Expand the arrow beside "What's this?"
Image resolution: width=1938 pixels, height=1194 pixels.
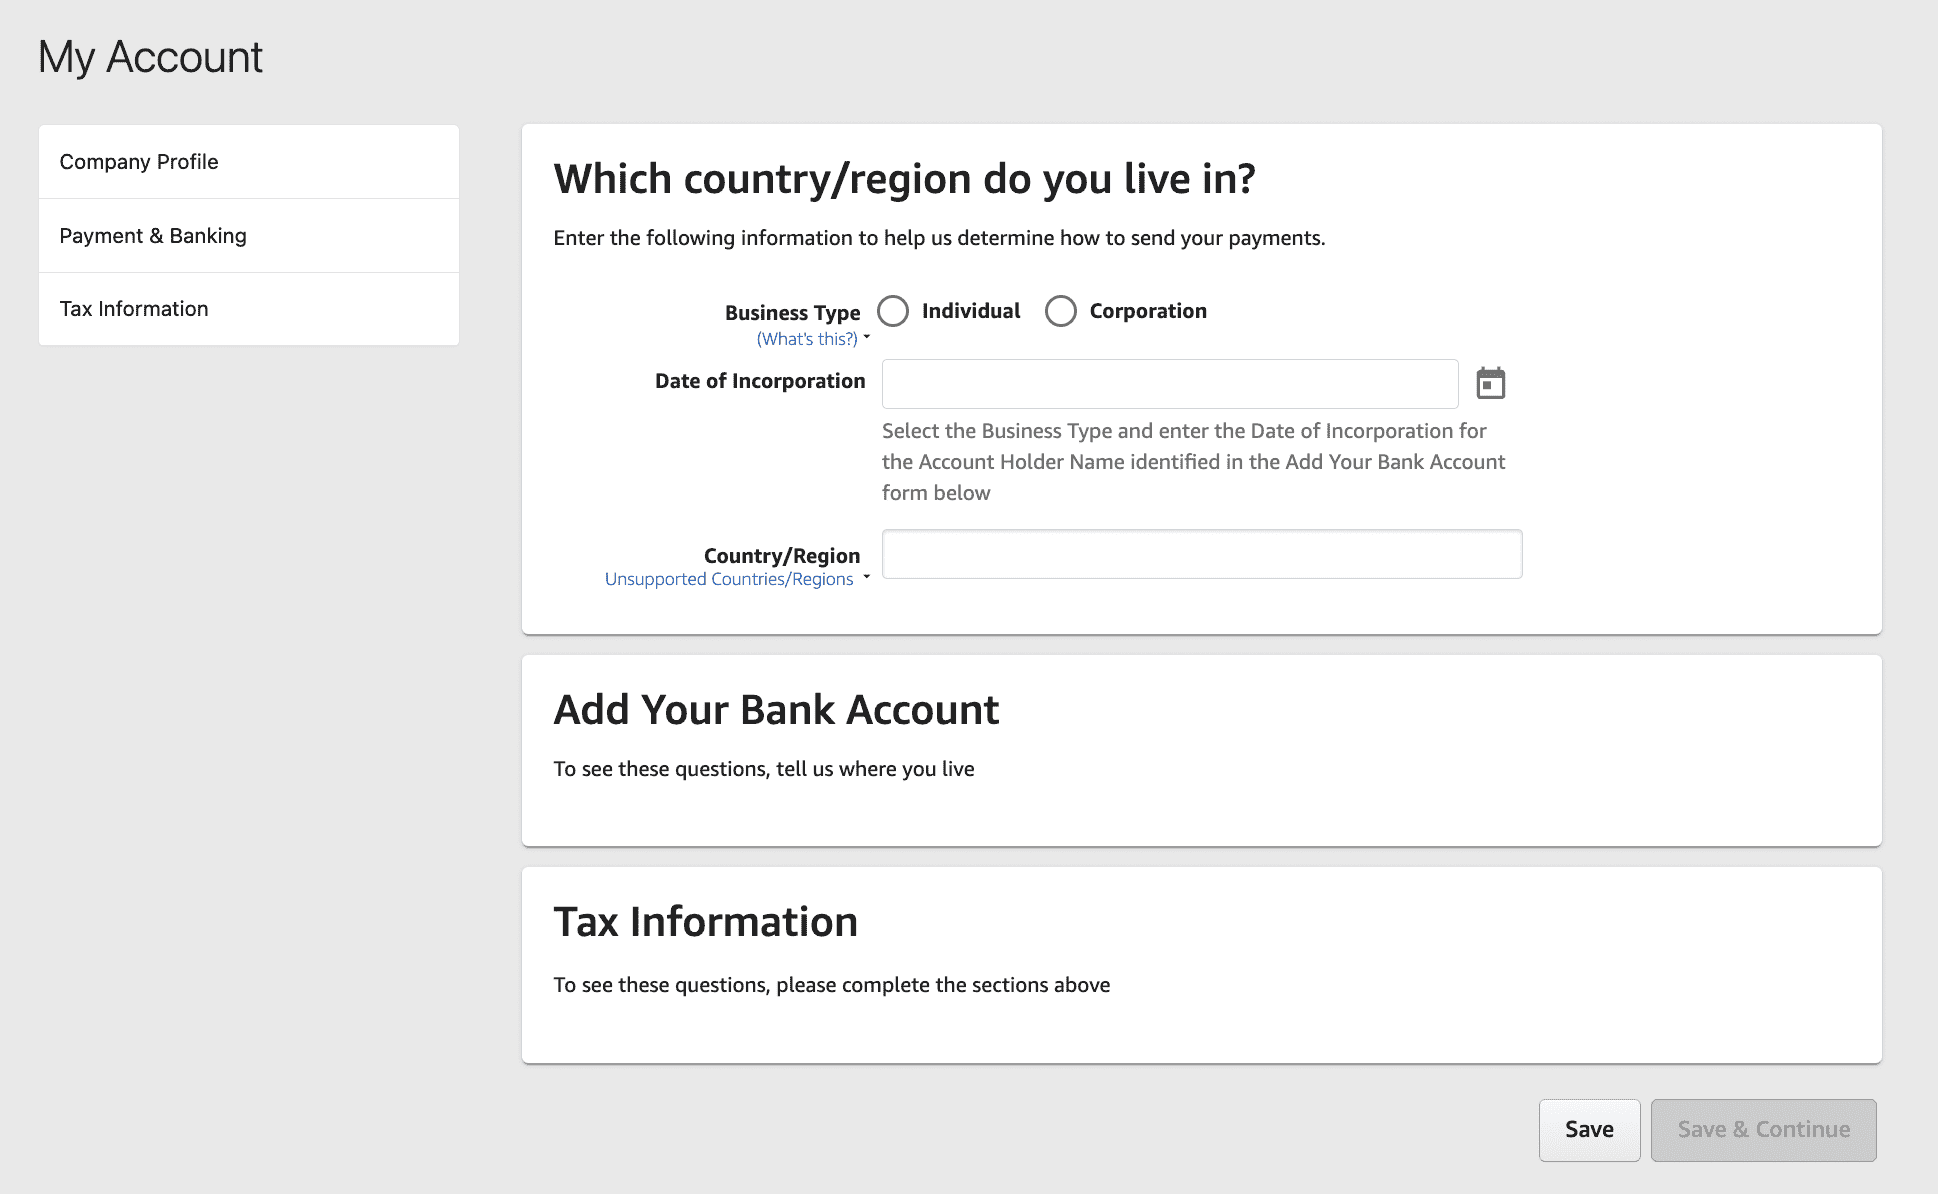click(867, 337)
